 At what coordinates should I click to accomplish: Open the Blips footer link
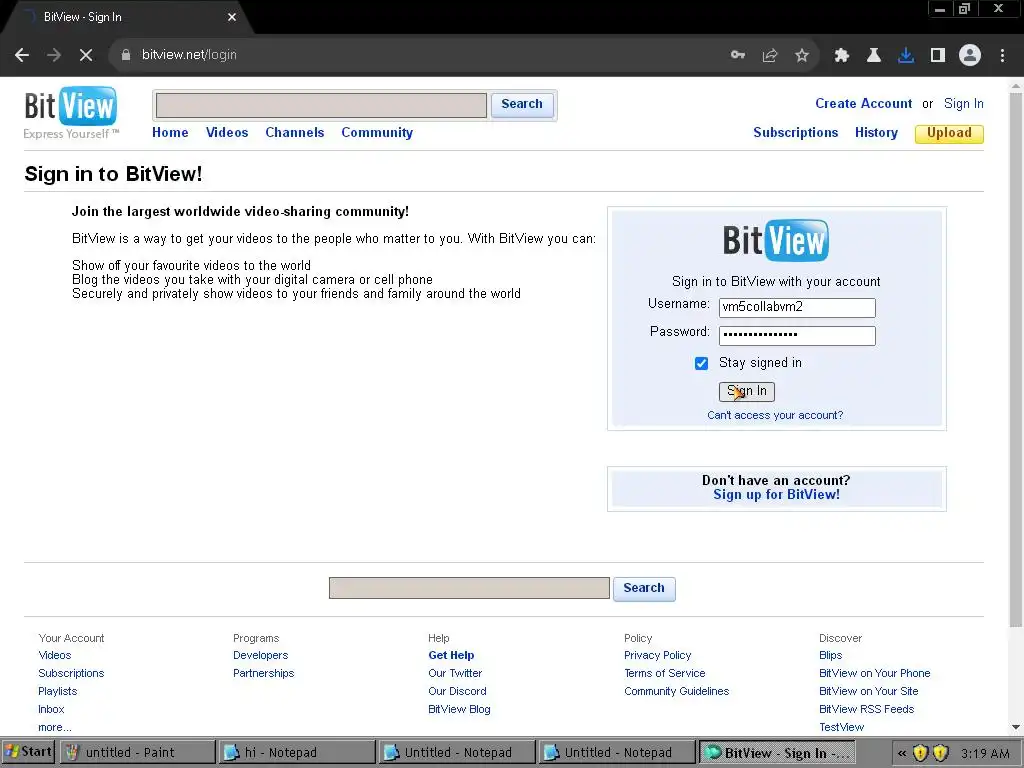(x=831, y=655)
